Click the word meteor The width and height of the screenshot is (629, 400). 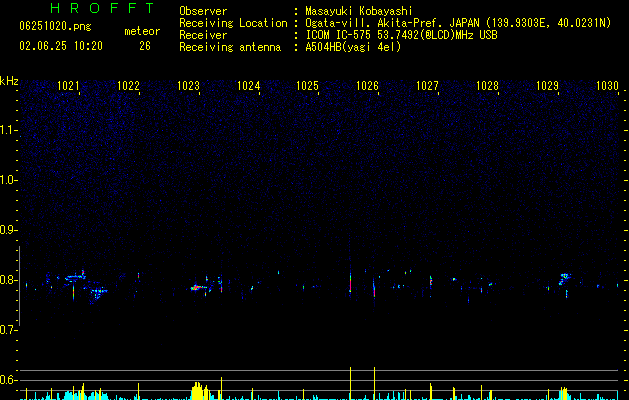(142, 31)
